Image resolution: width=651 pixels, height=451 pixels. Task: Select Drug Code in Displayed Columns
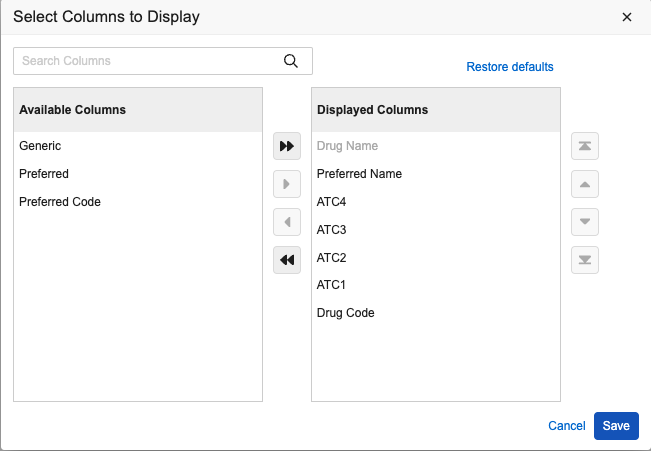pyautogui.click(x=345, y=313)
